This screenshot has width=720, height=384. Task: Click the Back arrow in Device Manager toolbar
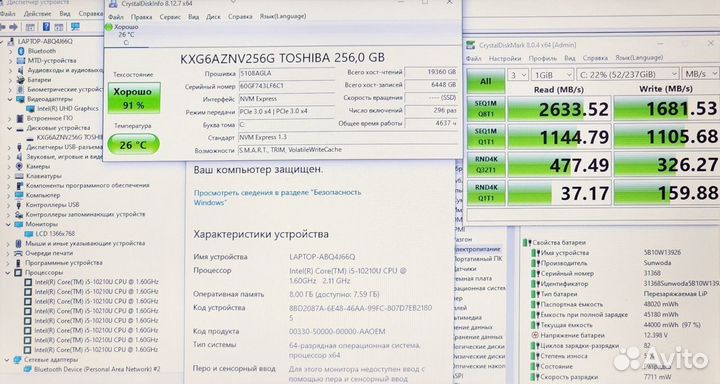(x=4, y=27)
